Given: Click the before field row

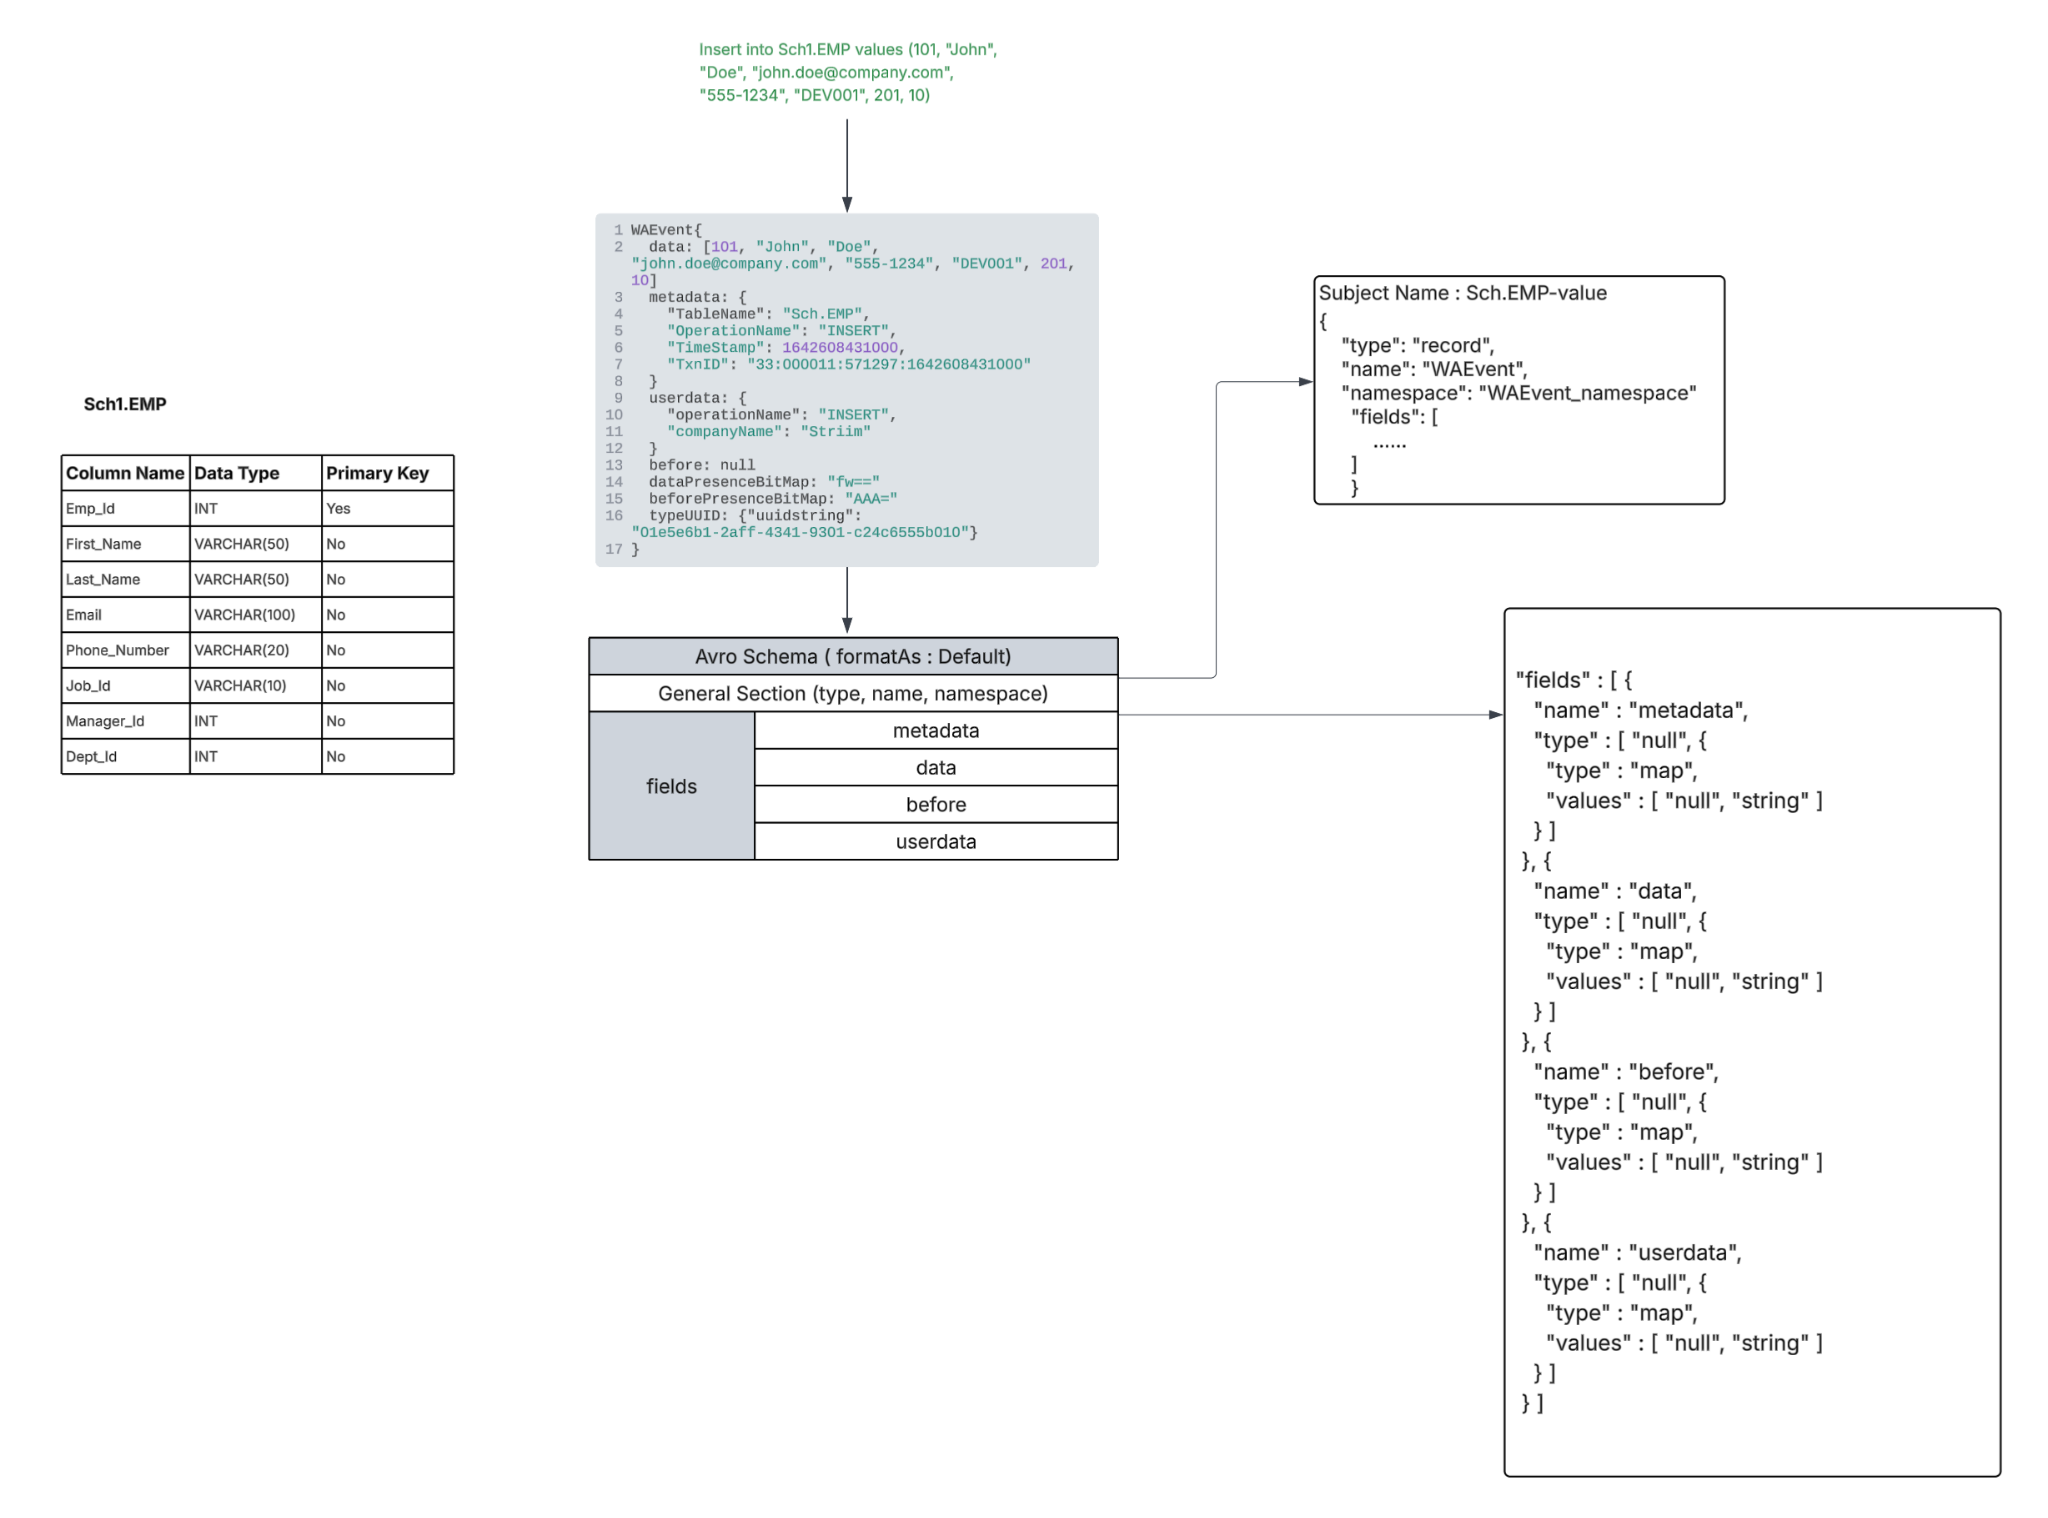Looking at the screenshot, I should tap(935, 804).
